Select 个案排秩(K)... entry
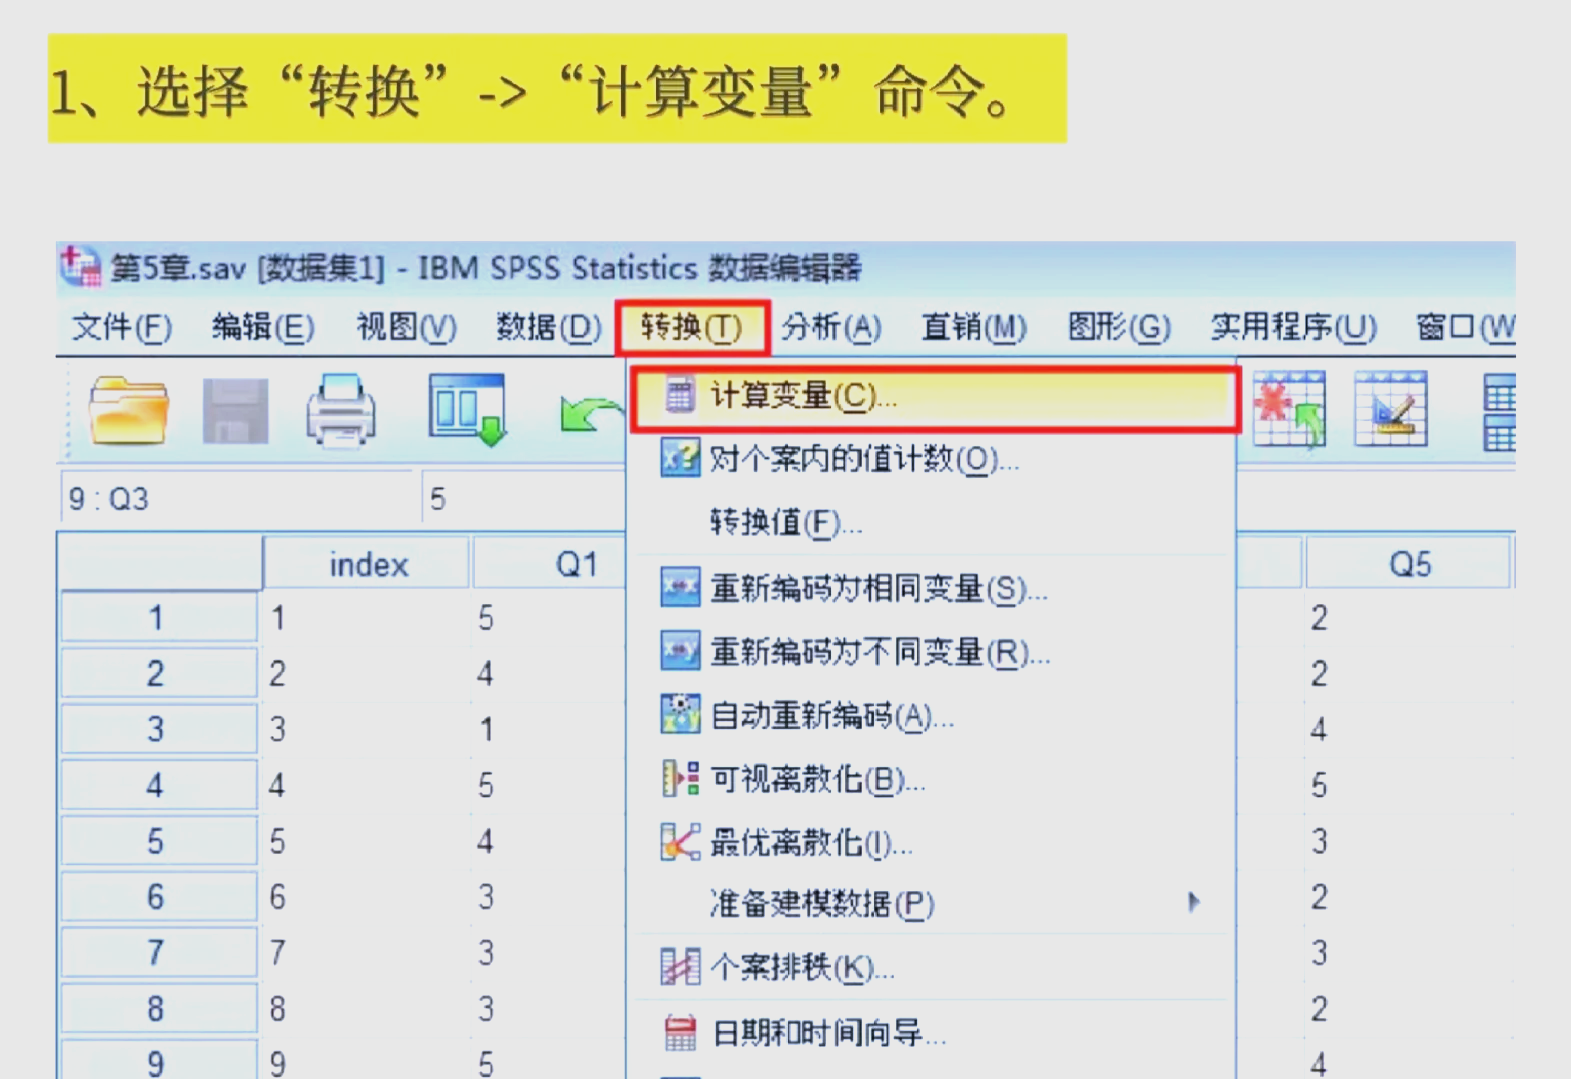The image size is (1571, 1079). point(931,967)
